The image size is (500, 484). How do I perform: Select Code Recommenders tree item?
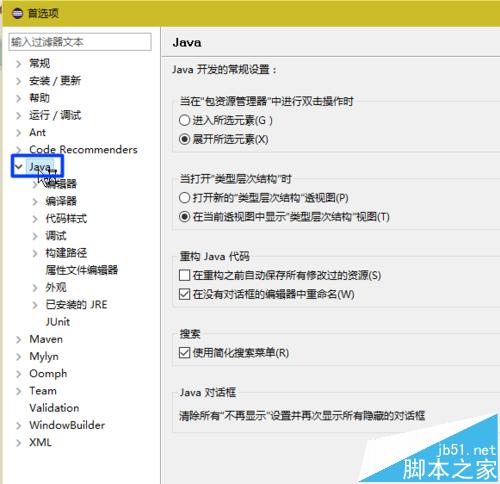(83, 149)
